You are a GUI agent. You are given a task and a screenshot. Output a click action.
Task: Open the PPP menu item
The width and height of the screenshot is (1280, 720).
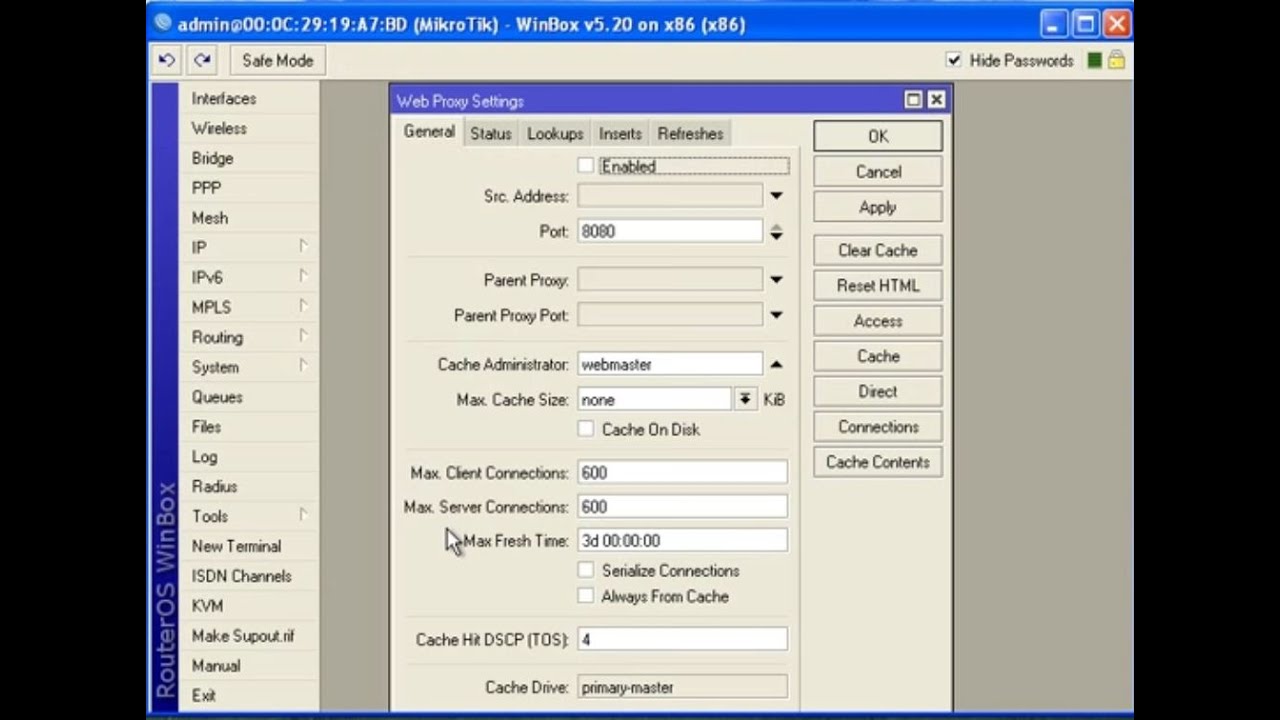[x=206, y=188]
